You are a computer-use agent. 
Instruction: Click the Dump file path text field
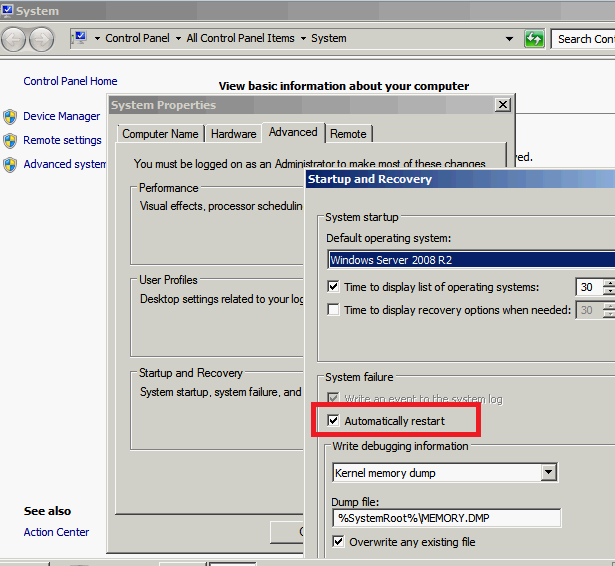coord(446,518)
